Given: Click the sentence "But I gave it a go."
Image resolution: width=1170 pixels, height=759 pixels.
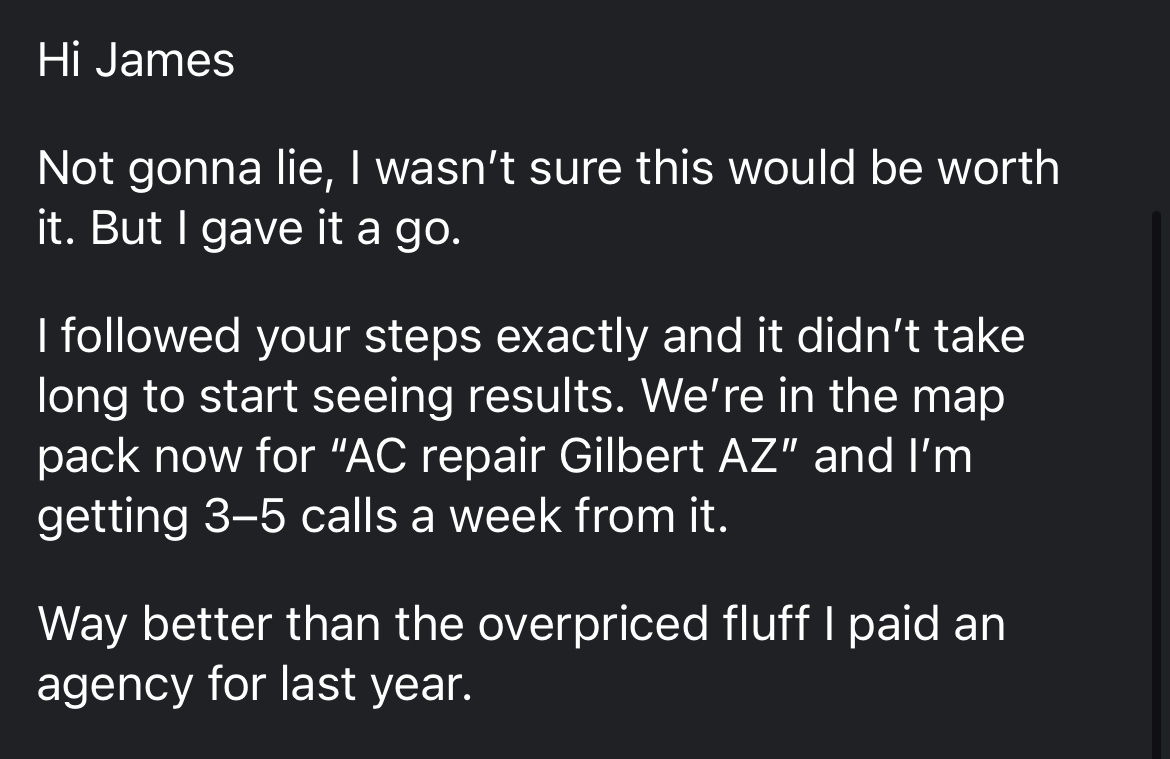Looking at the screenshot, I should point(275,230).
